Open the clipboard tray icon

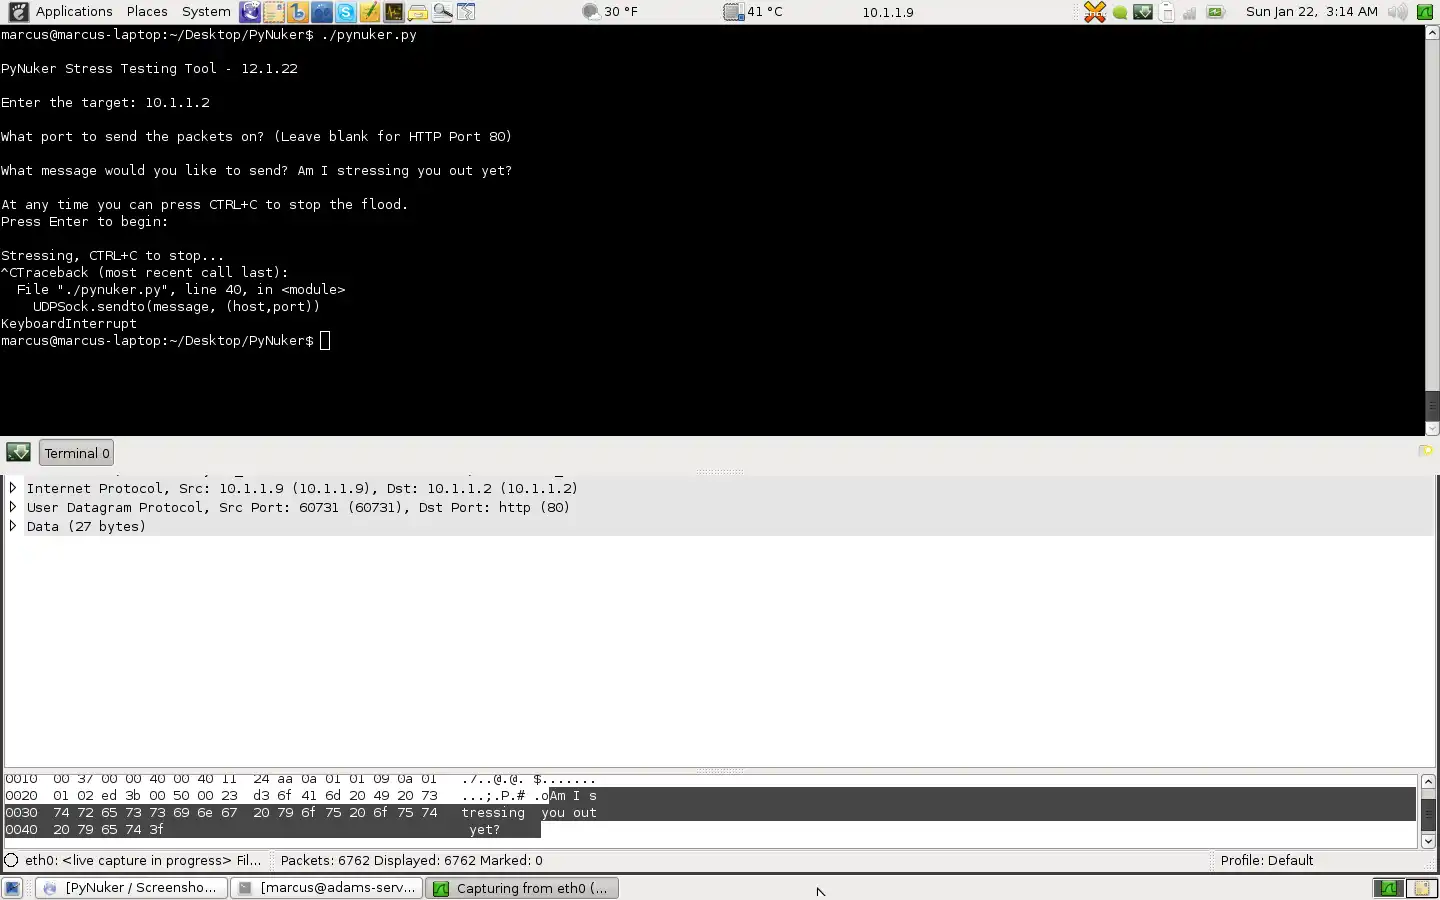1167,12
